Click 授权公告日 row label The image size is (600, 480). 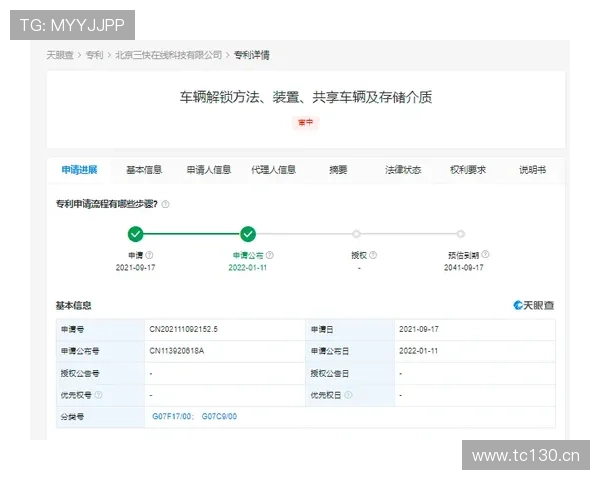point(329,373)
